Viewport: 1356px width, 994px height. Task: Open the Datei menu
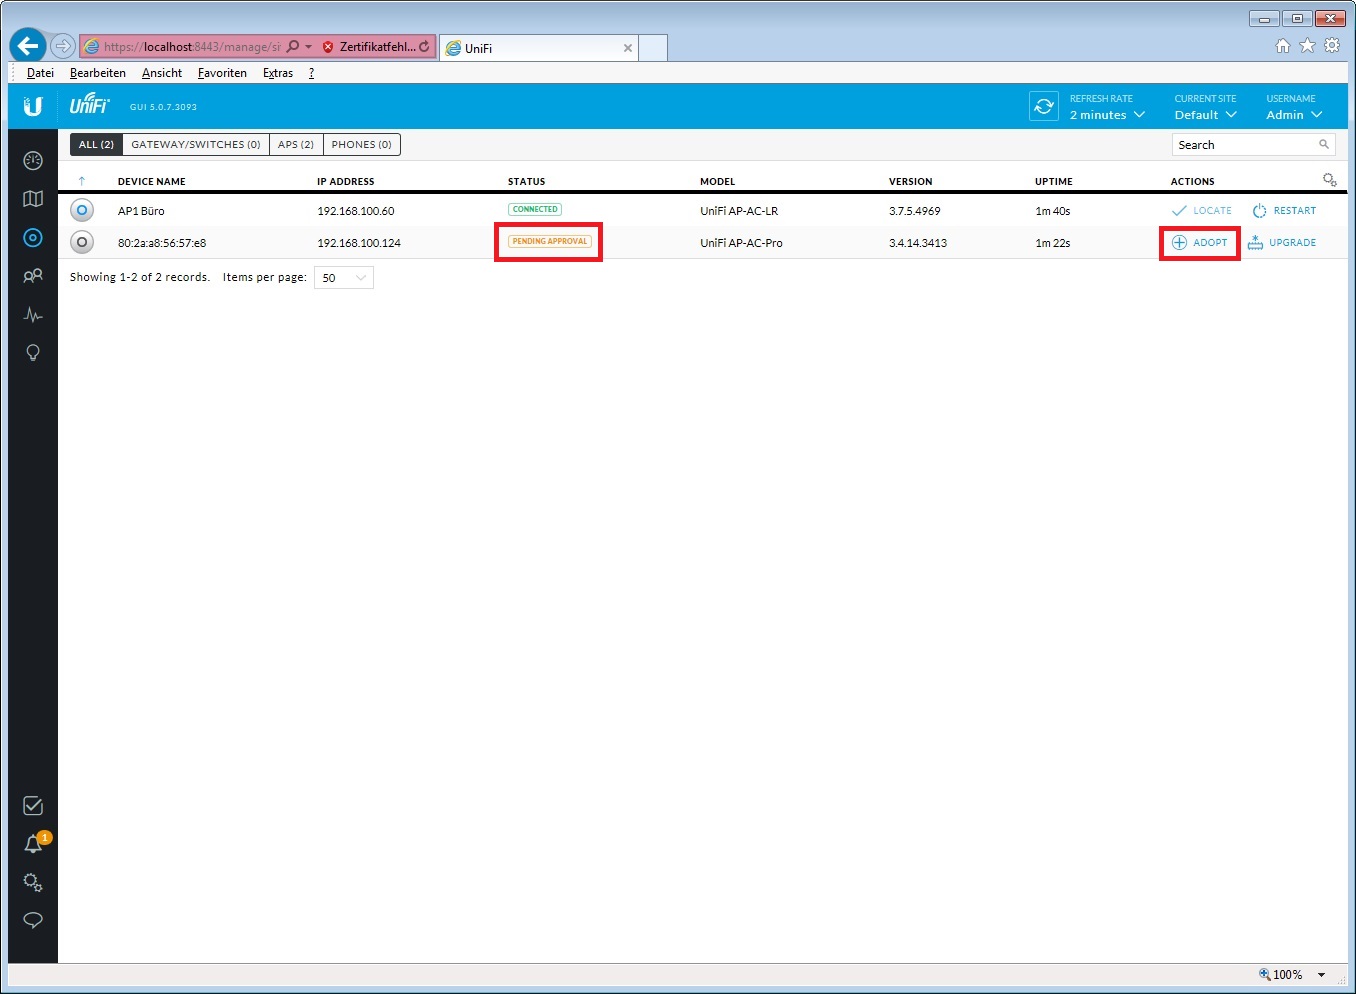(x=40, y=73)
